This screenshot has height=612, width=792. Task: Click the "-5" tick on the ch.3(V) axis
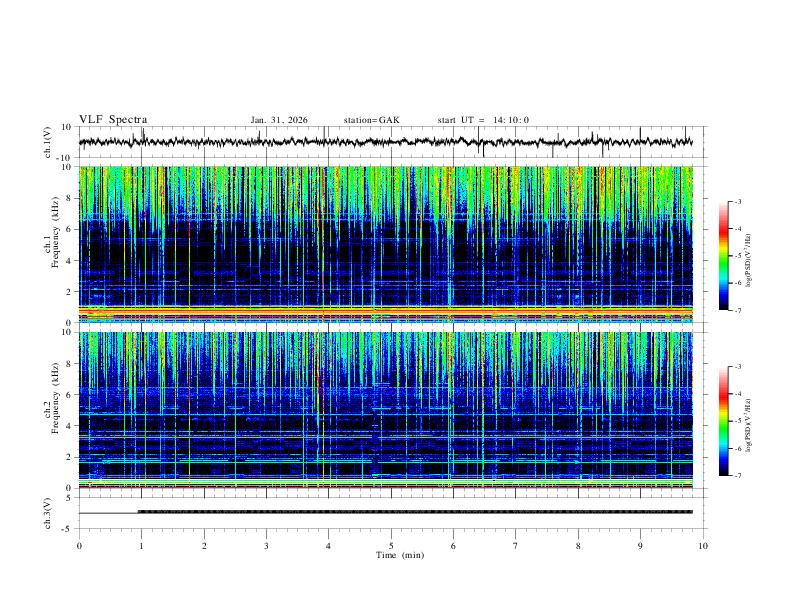pos(68,529)
